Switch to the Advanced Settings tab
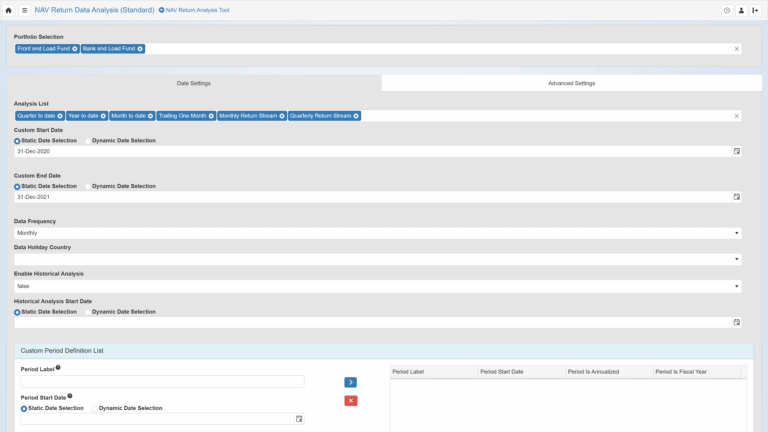The height and width of the screenshot is (432, 768). [571, 83]
